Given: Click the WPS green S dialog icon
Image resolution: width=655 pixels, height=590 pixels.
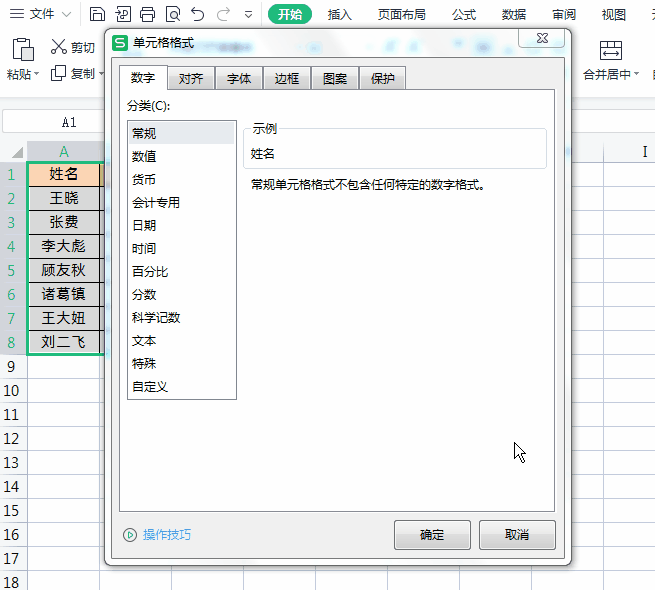Looking at the screenshot, I should (x=120, y=43).
